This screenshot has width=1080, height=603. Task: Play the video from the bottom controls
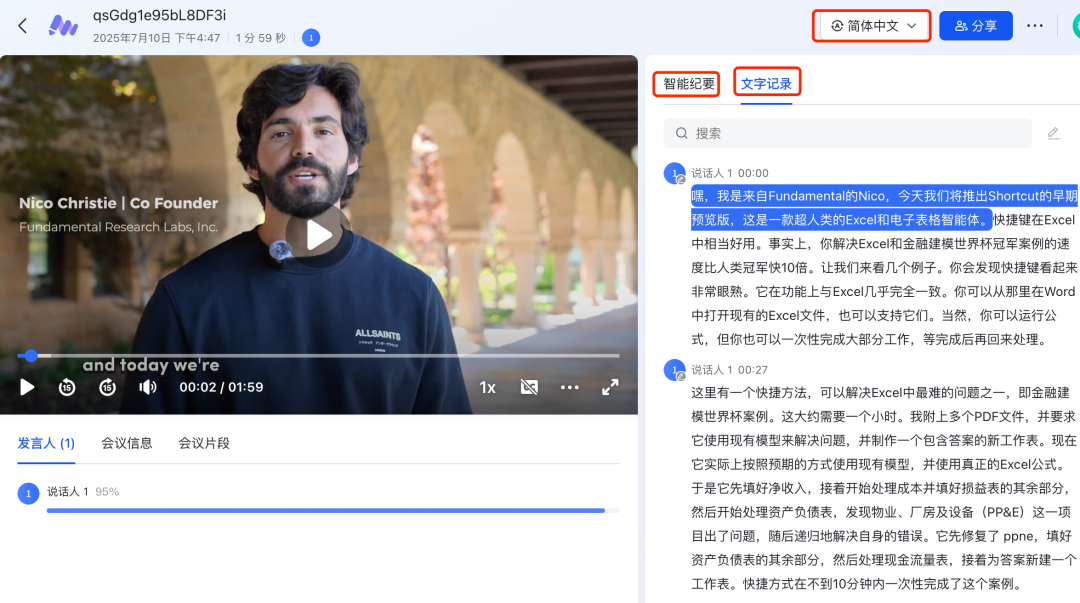pyautogui.click(x=27, y=387)
